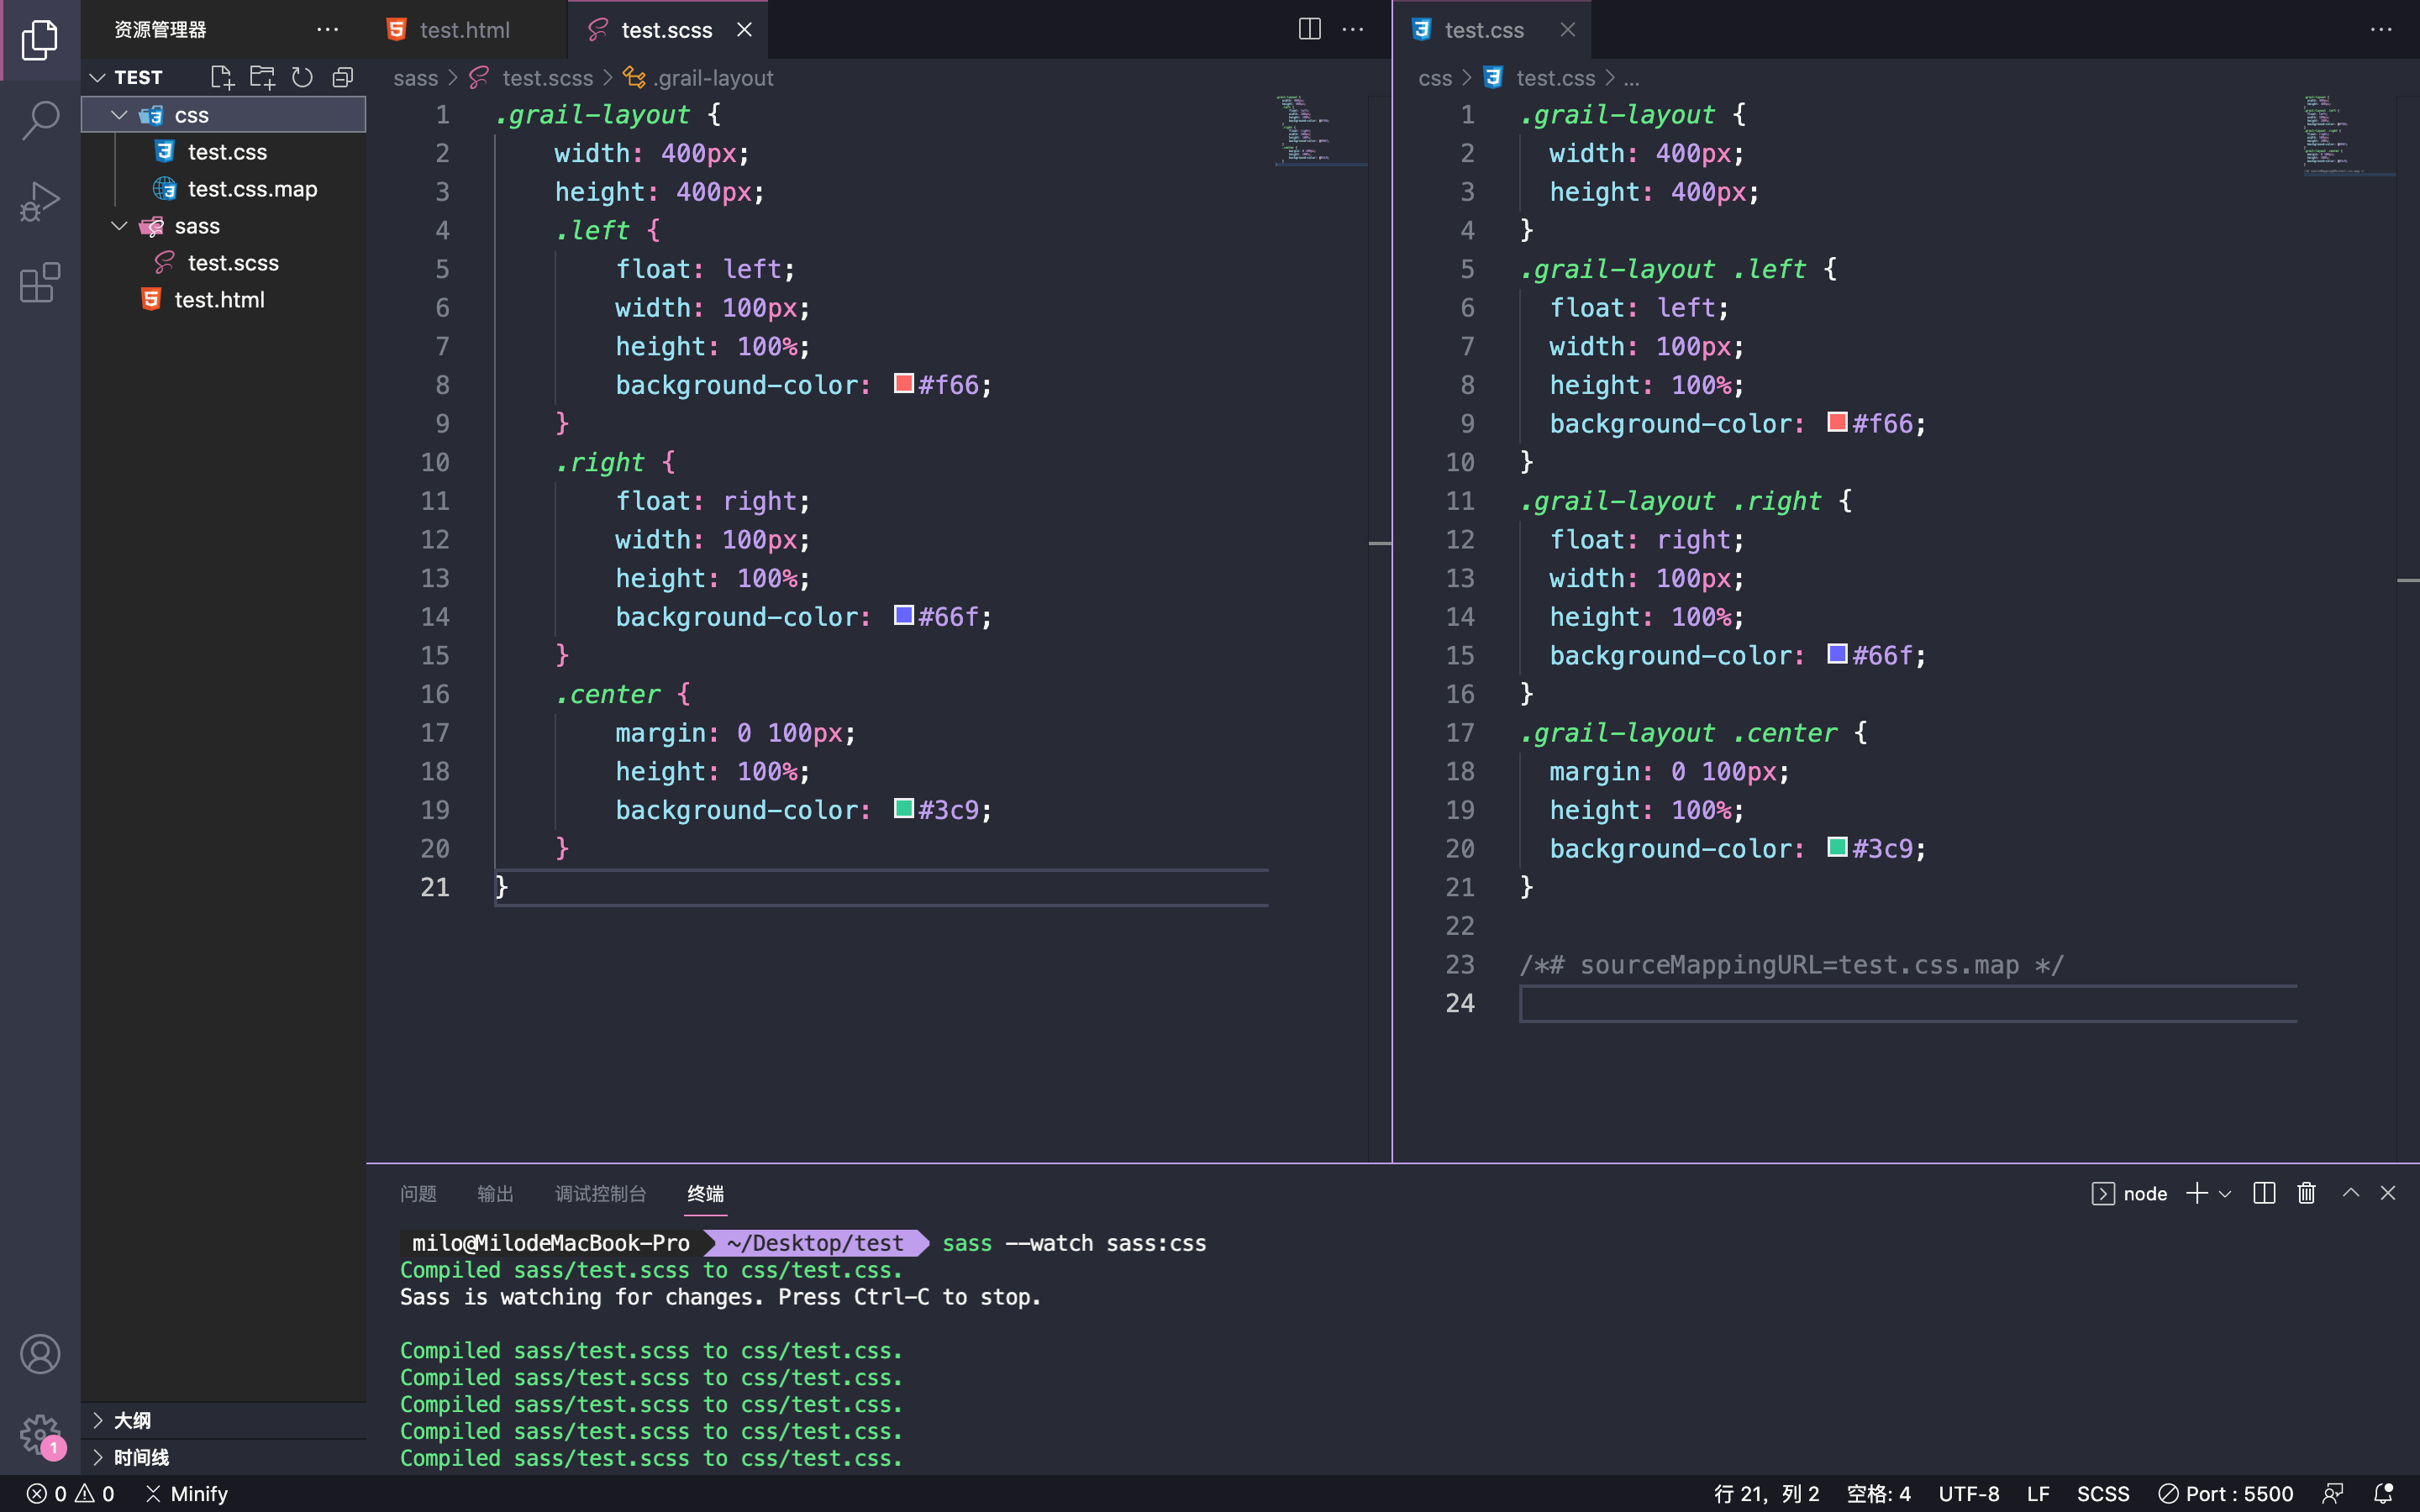Kill terminal with the trash icon
The height and width of the screenshot is (1512, 2420).
[x=2306, y=1193]
